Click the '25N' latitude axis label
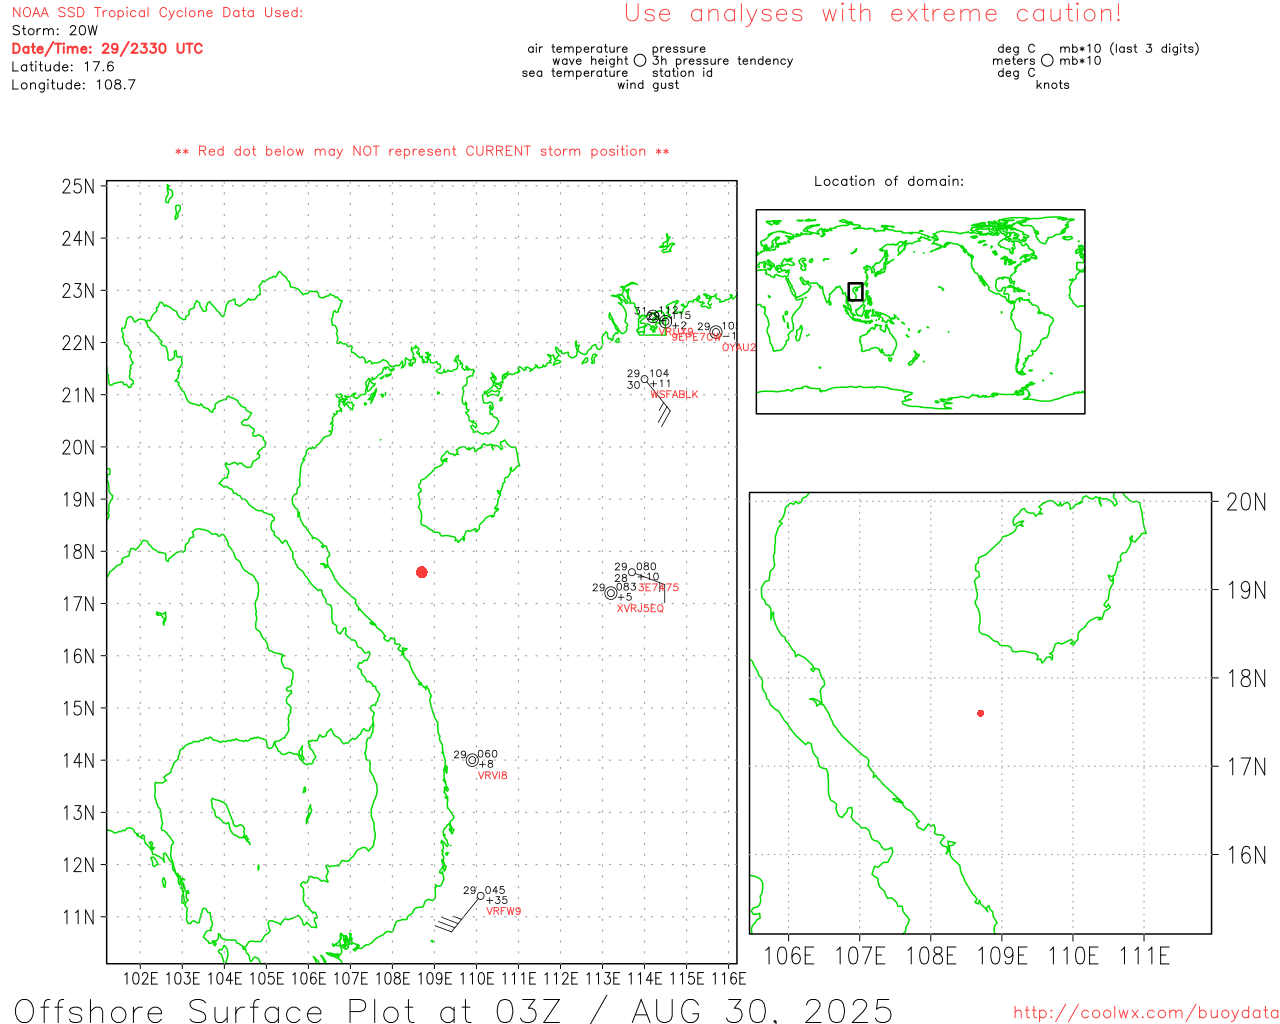This screenshot has width=1280, height=1024. coord(79,187)
